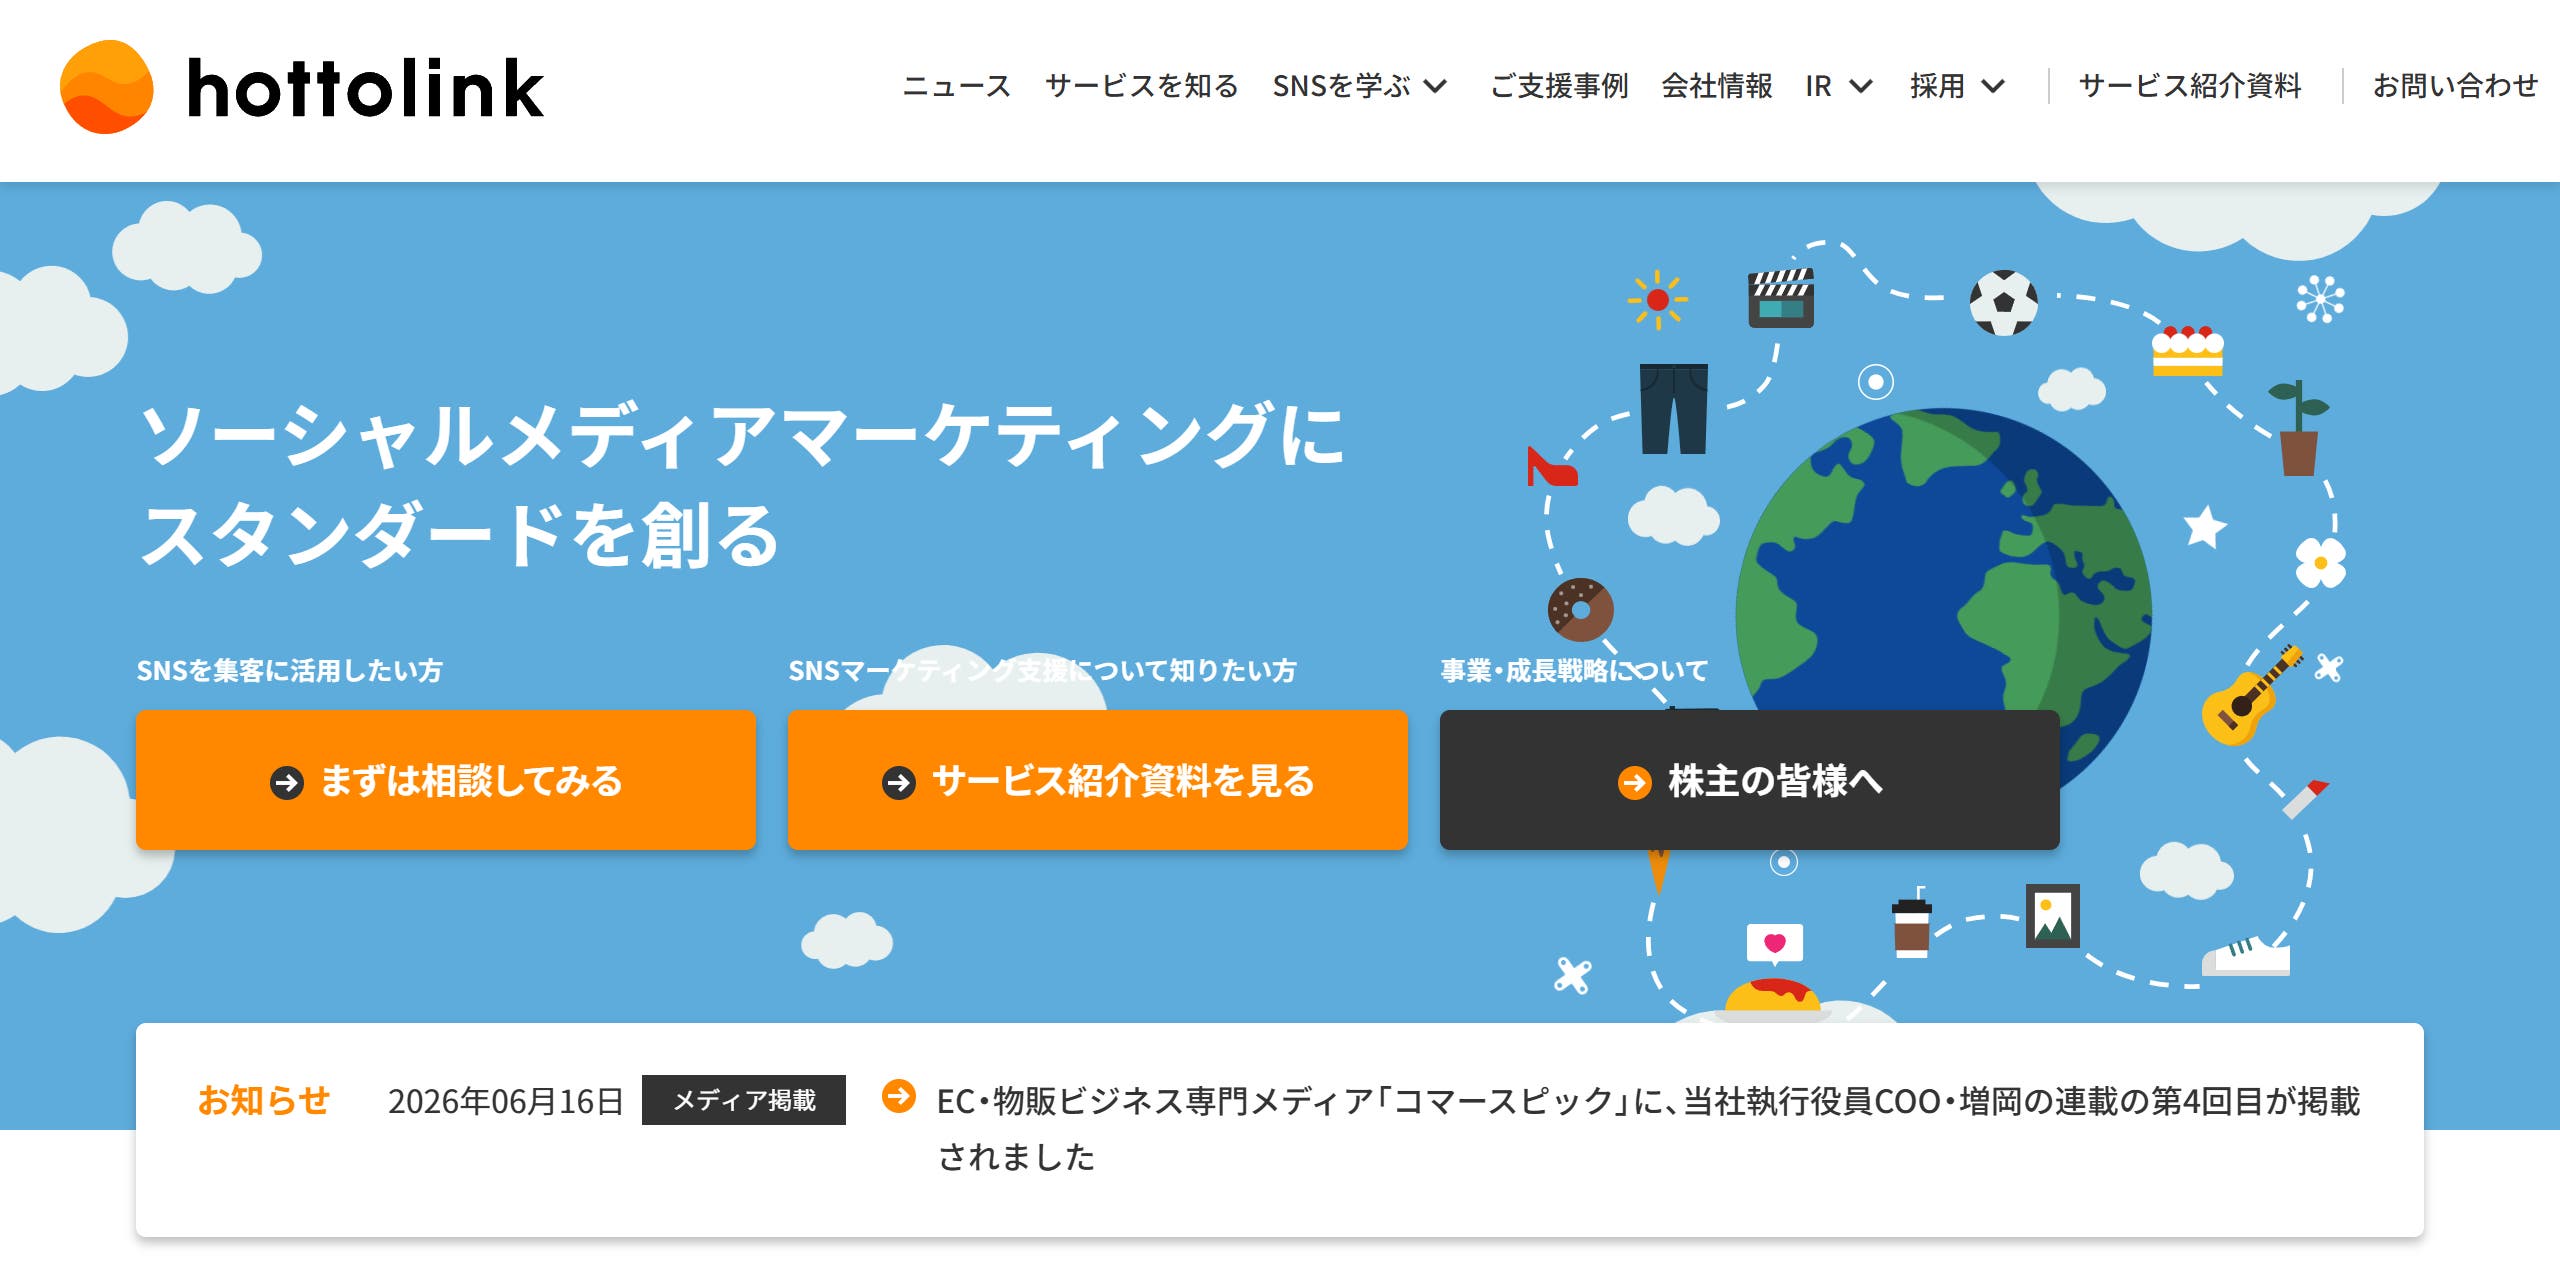Viewport: 2560px width, 1280px height.
Task: Click the soccer ball icon in the illustration
Action: [x=2003, y=302]
